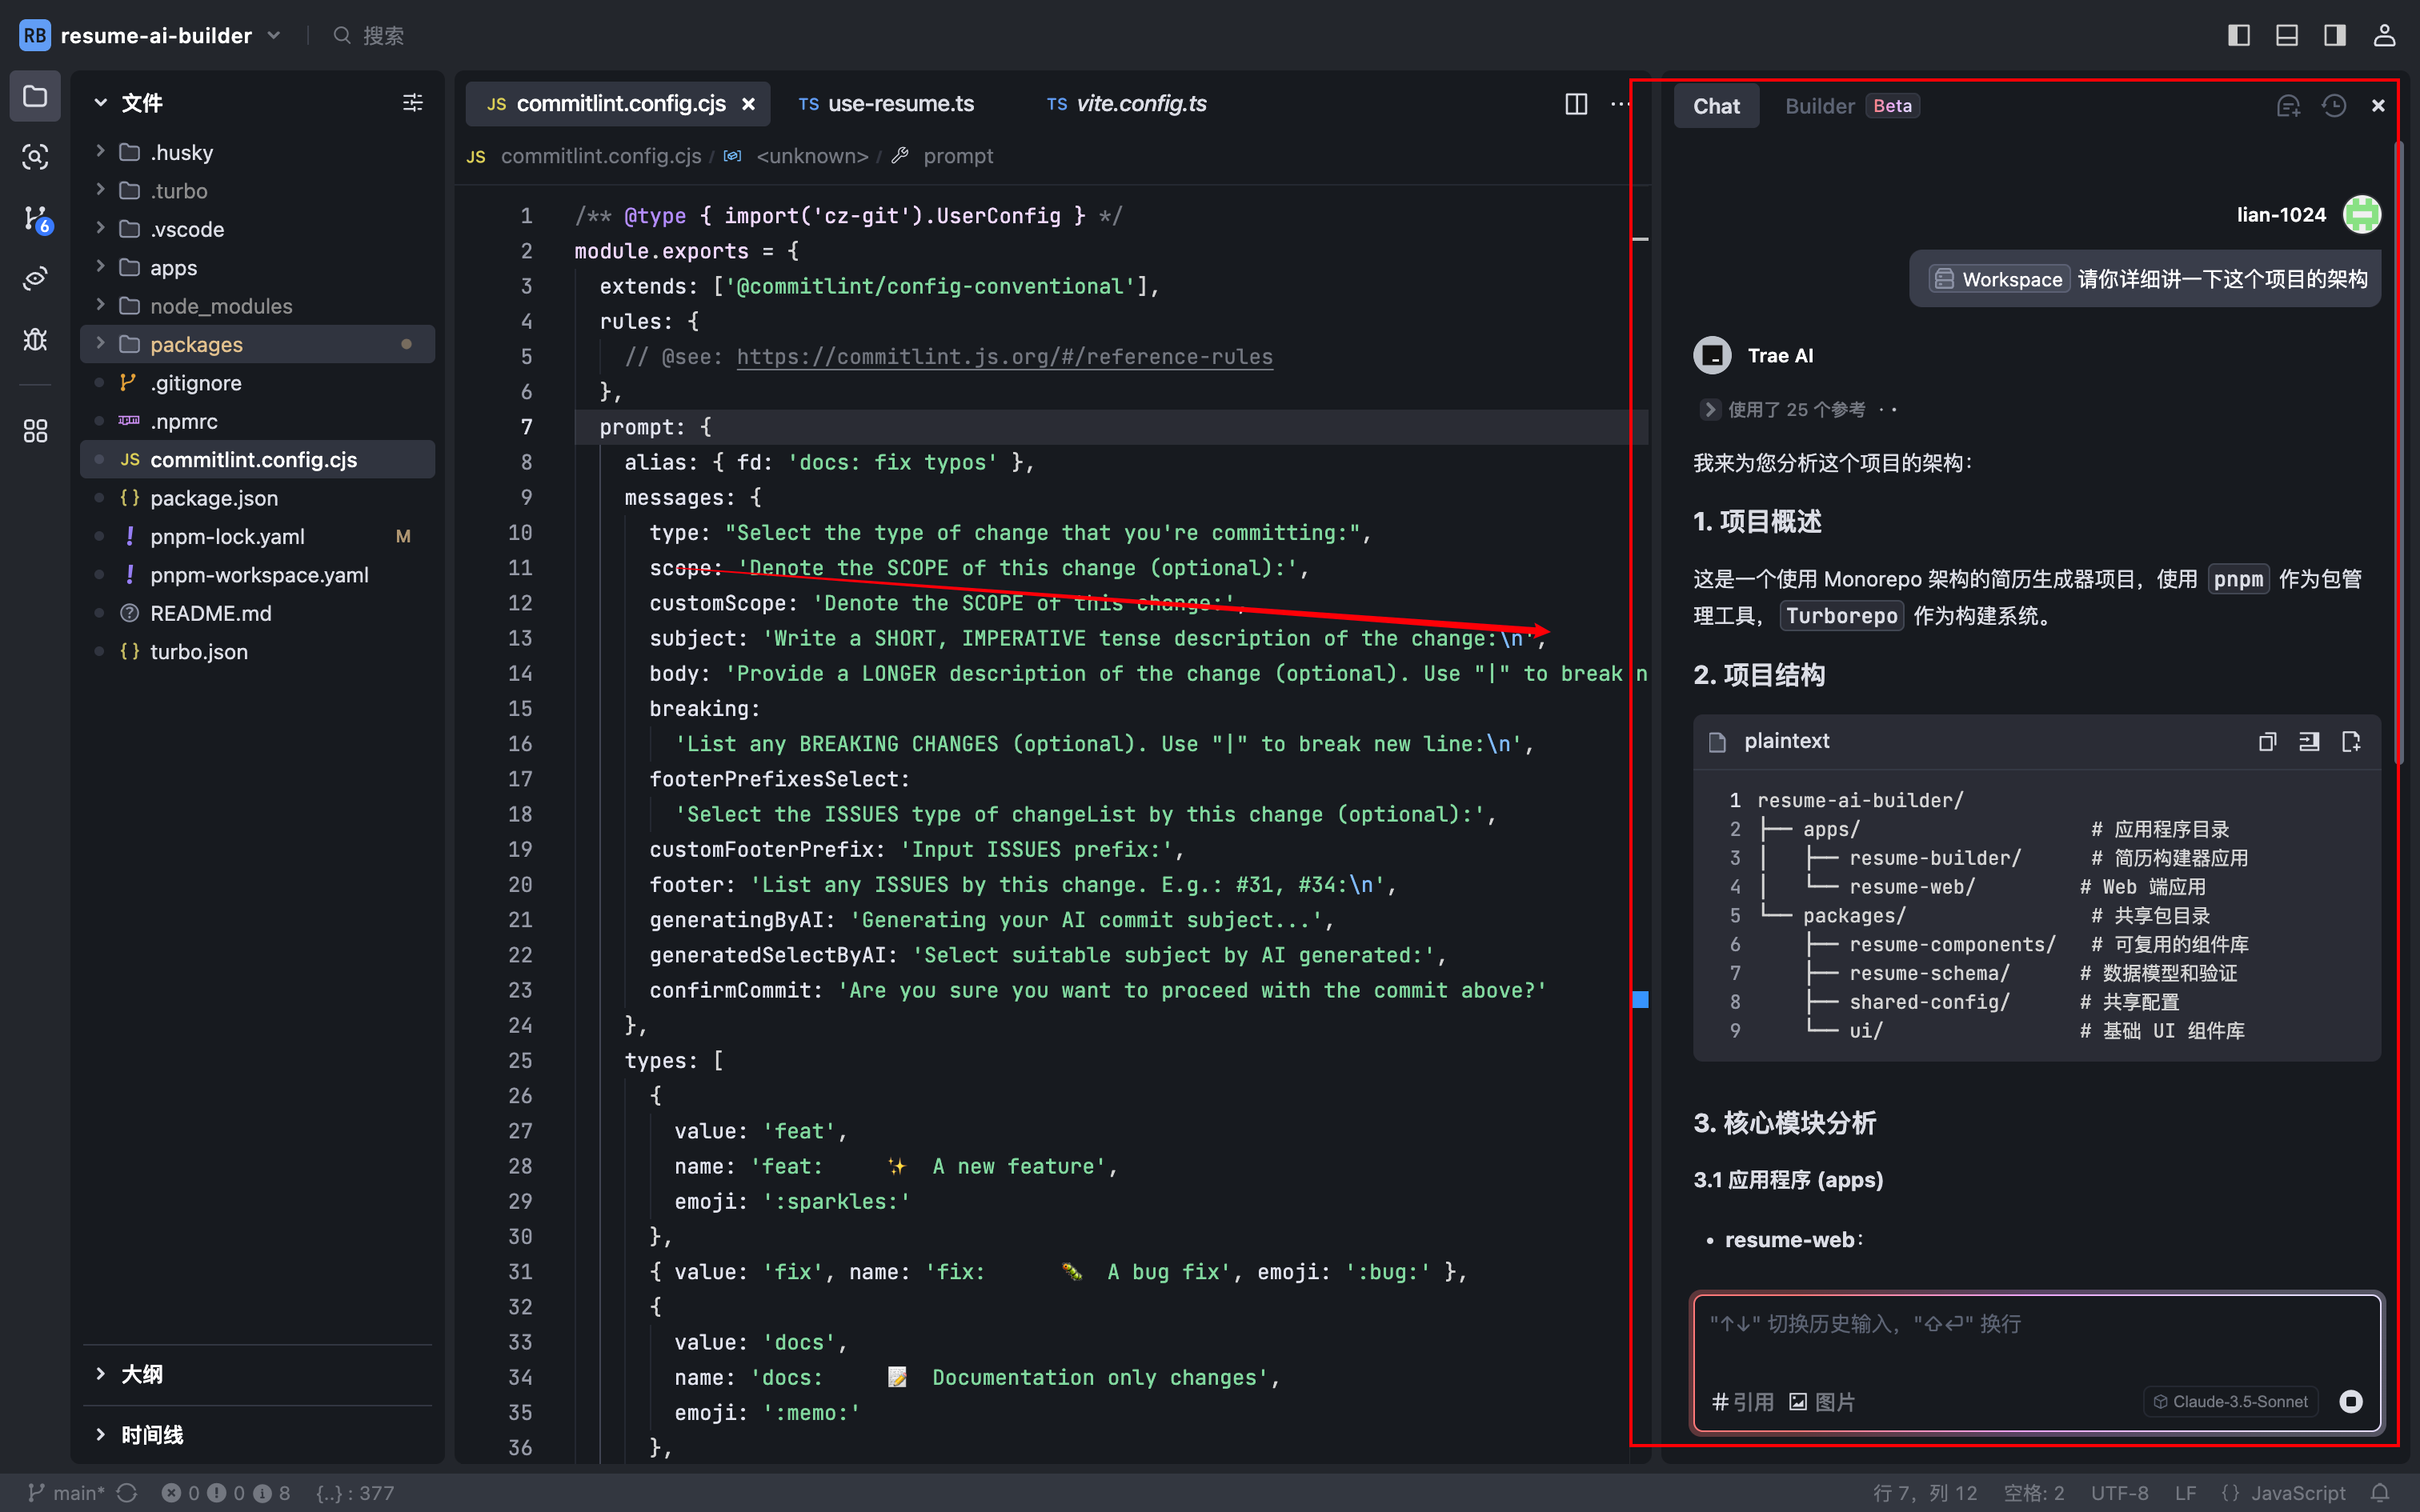This screenshot has width=2420, height=1512.
Task: Open the Source Control sidebar icon
Action: point(35,218)
